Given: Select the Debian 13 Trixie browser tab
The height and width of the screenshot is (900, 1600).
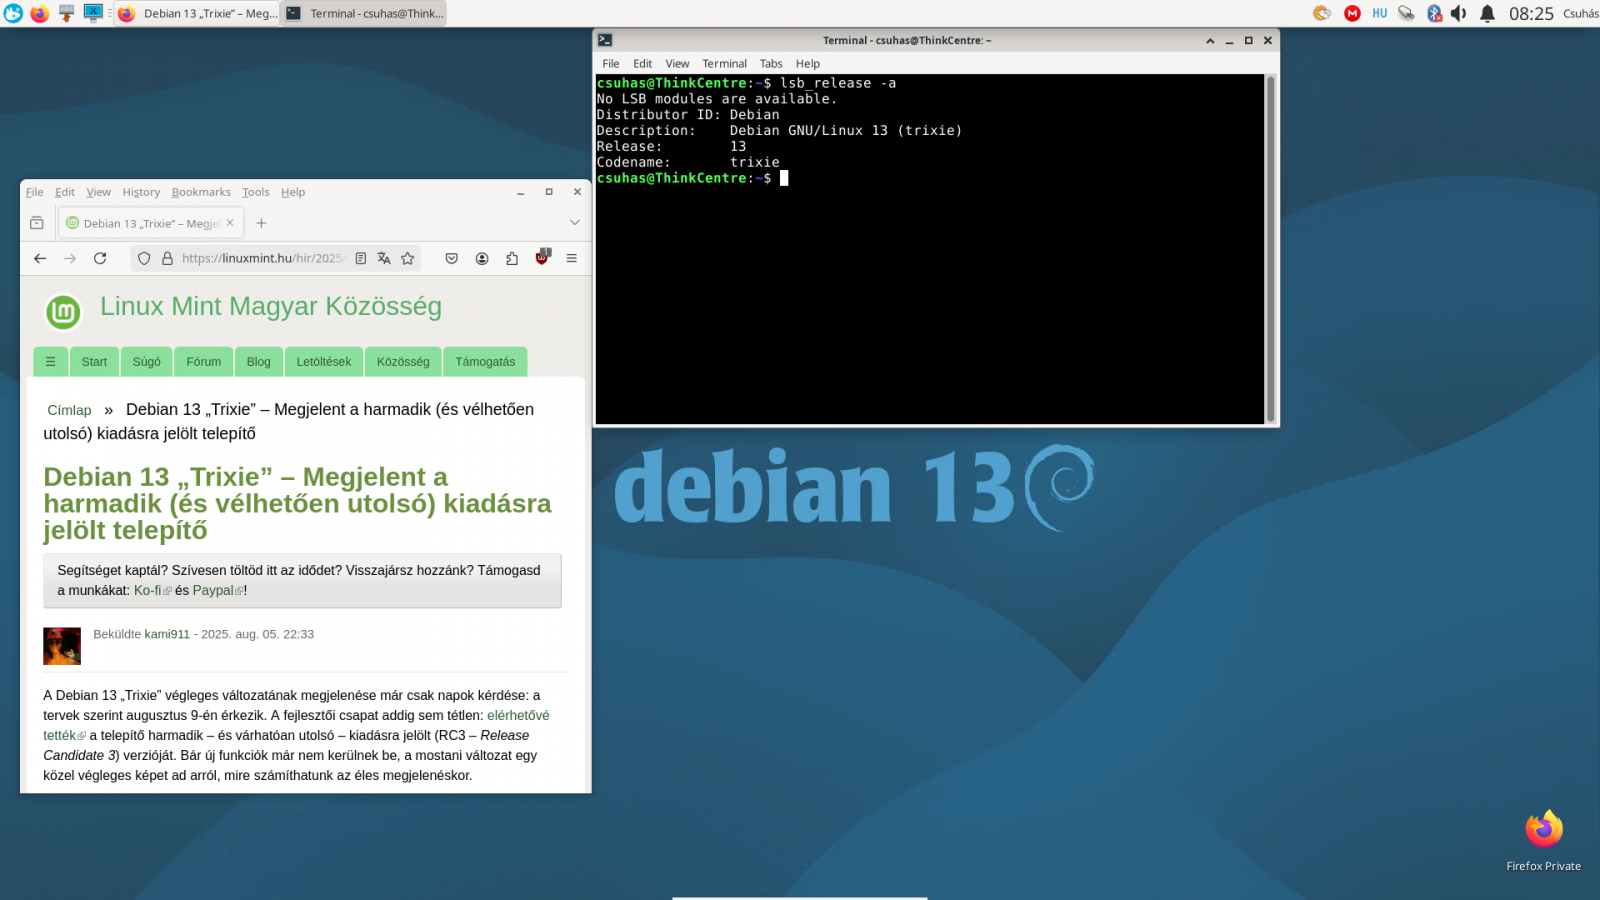Looking at the screenshot, I should coord(150,223).
